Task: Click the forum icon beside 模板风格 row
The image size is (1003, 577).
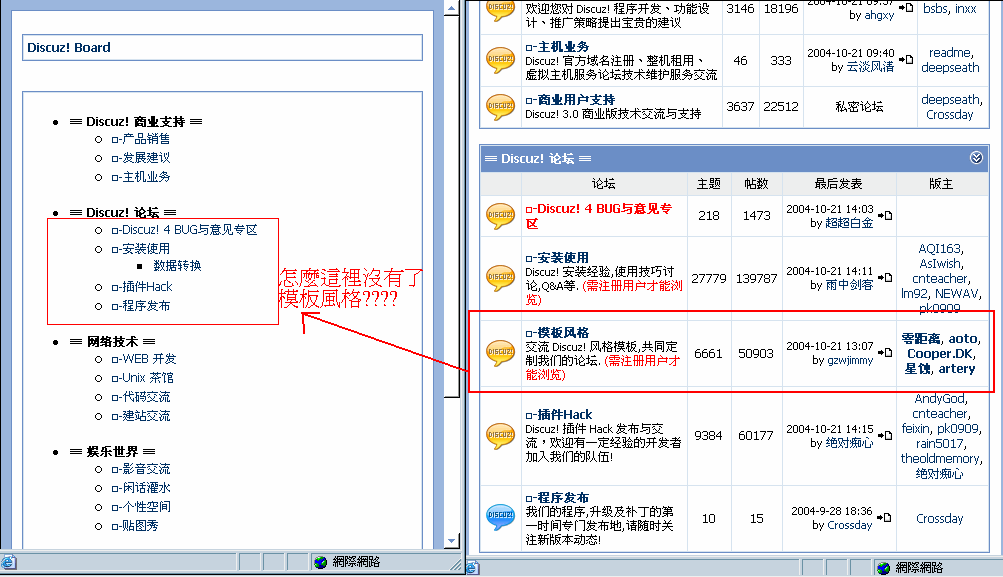Action: click(500, 352)
